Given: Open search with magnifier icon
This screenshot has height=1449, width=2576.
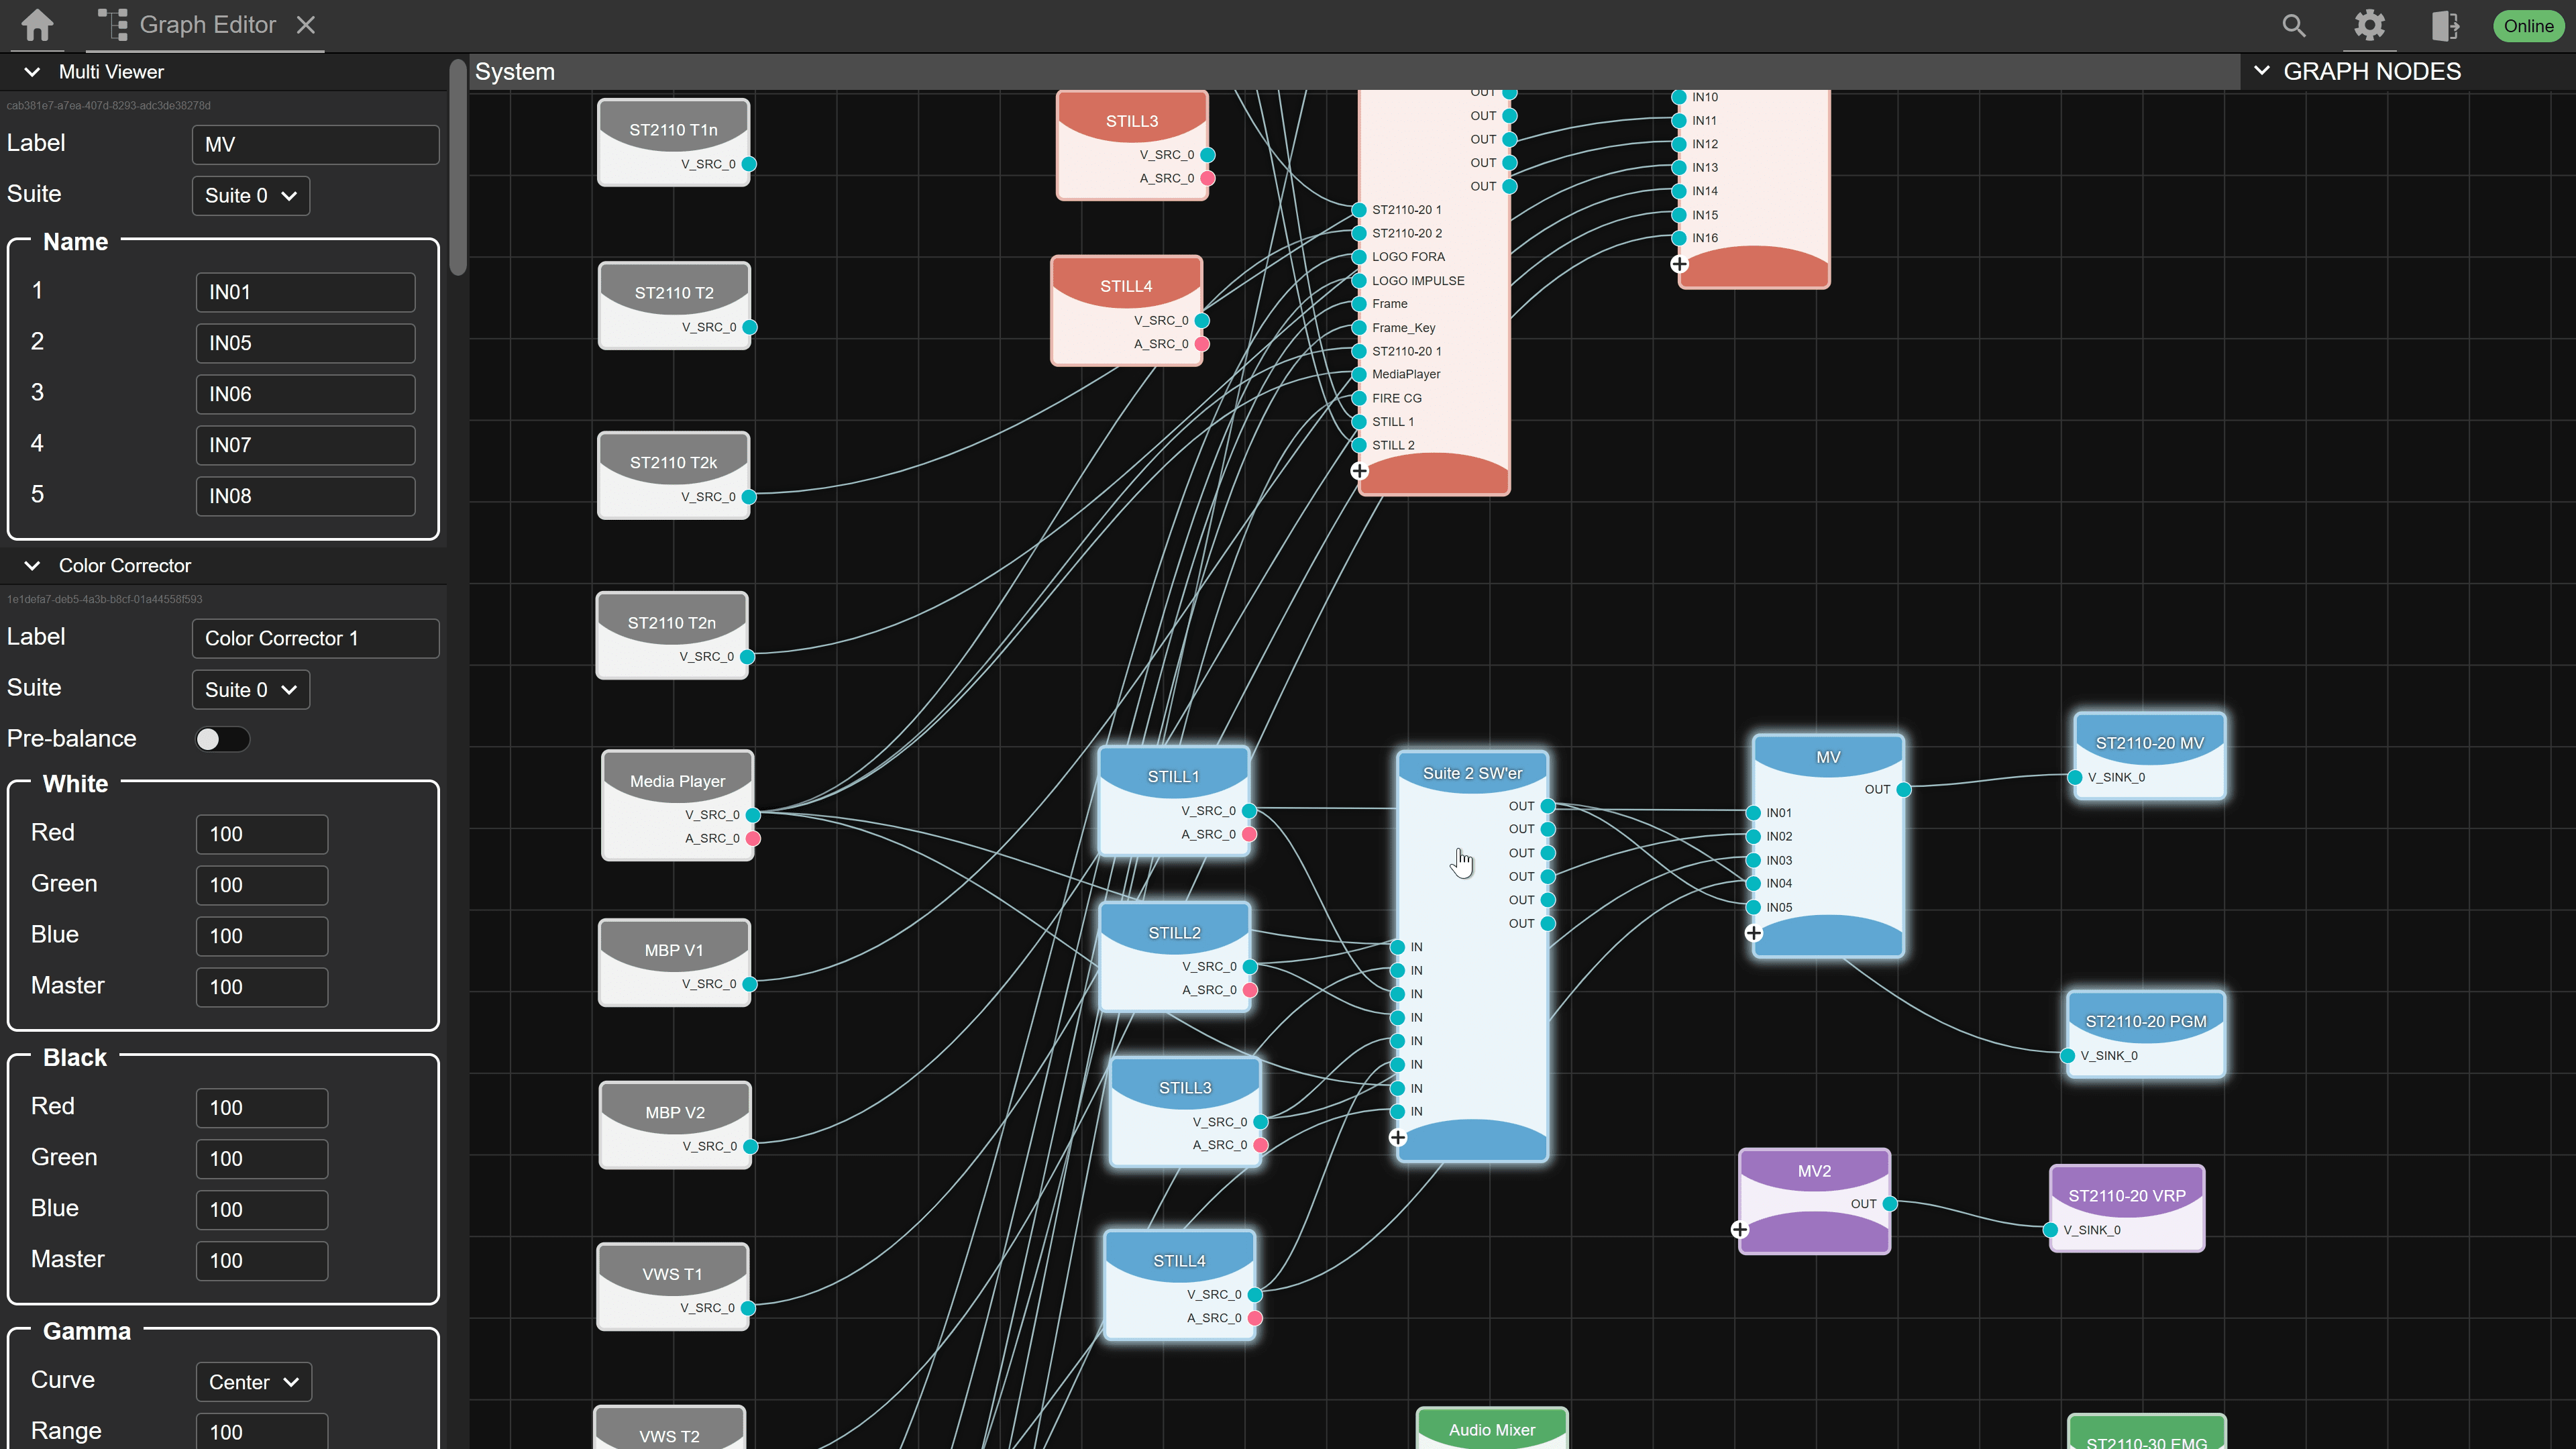Looking at the screenshot, I should (x=2294, y=26).
